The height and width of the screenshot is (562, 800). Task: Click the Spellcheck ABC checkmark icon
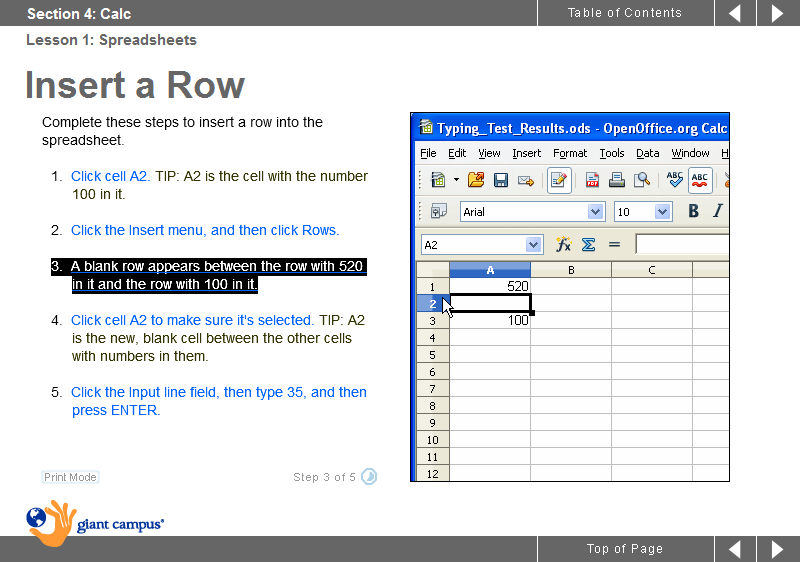[674, 180]
